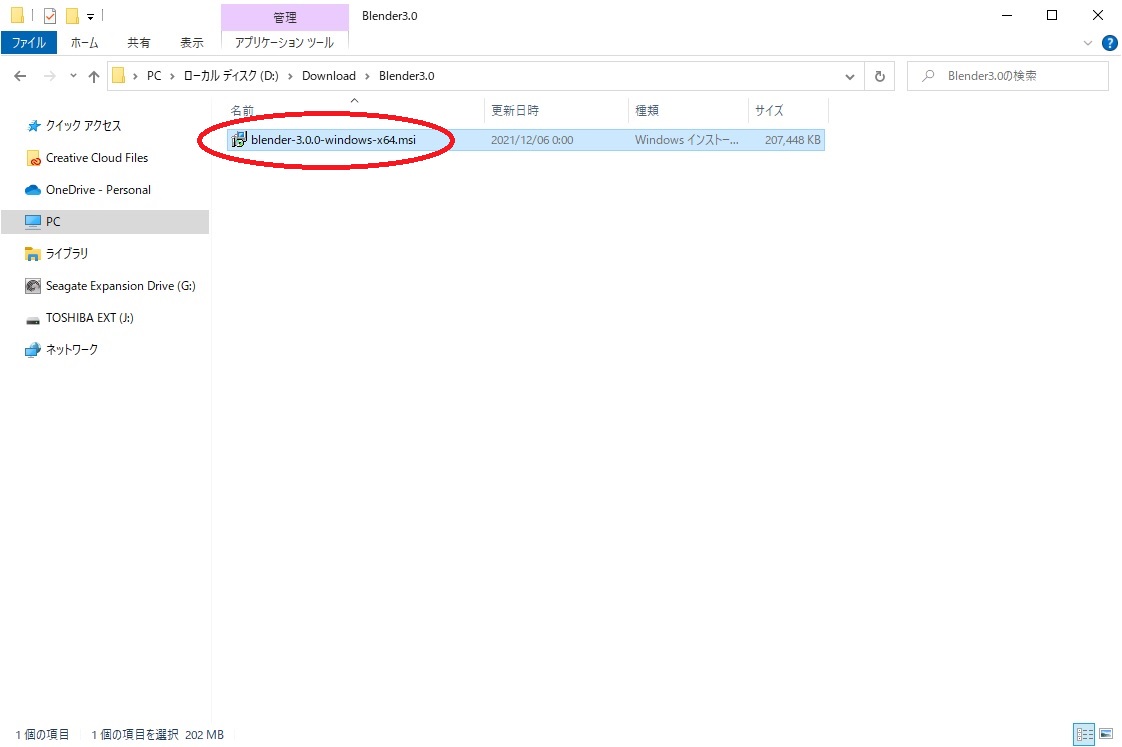Click the Download breadcrumb segment
Screen dimensions: 1122x747
coord(328,76)
